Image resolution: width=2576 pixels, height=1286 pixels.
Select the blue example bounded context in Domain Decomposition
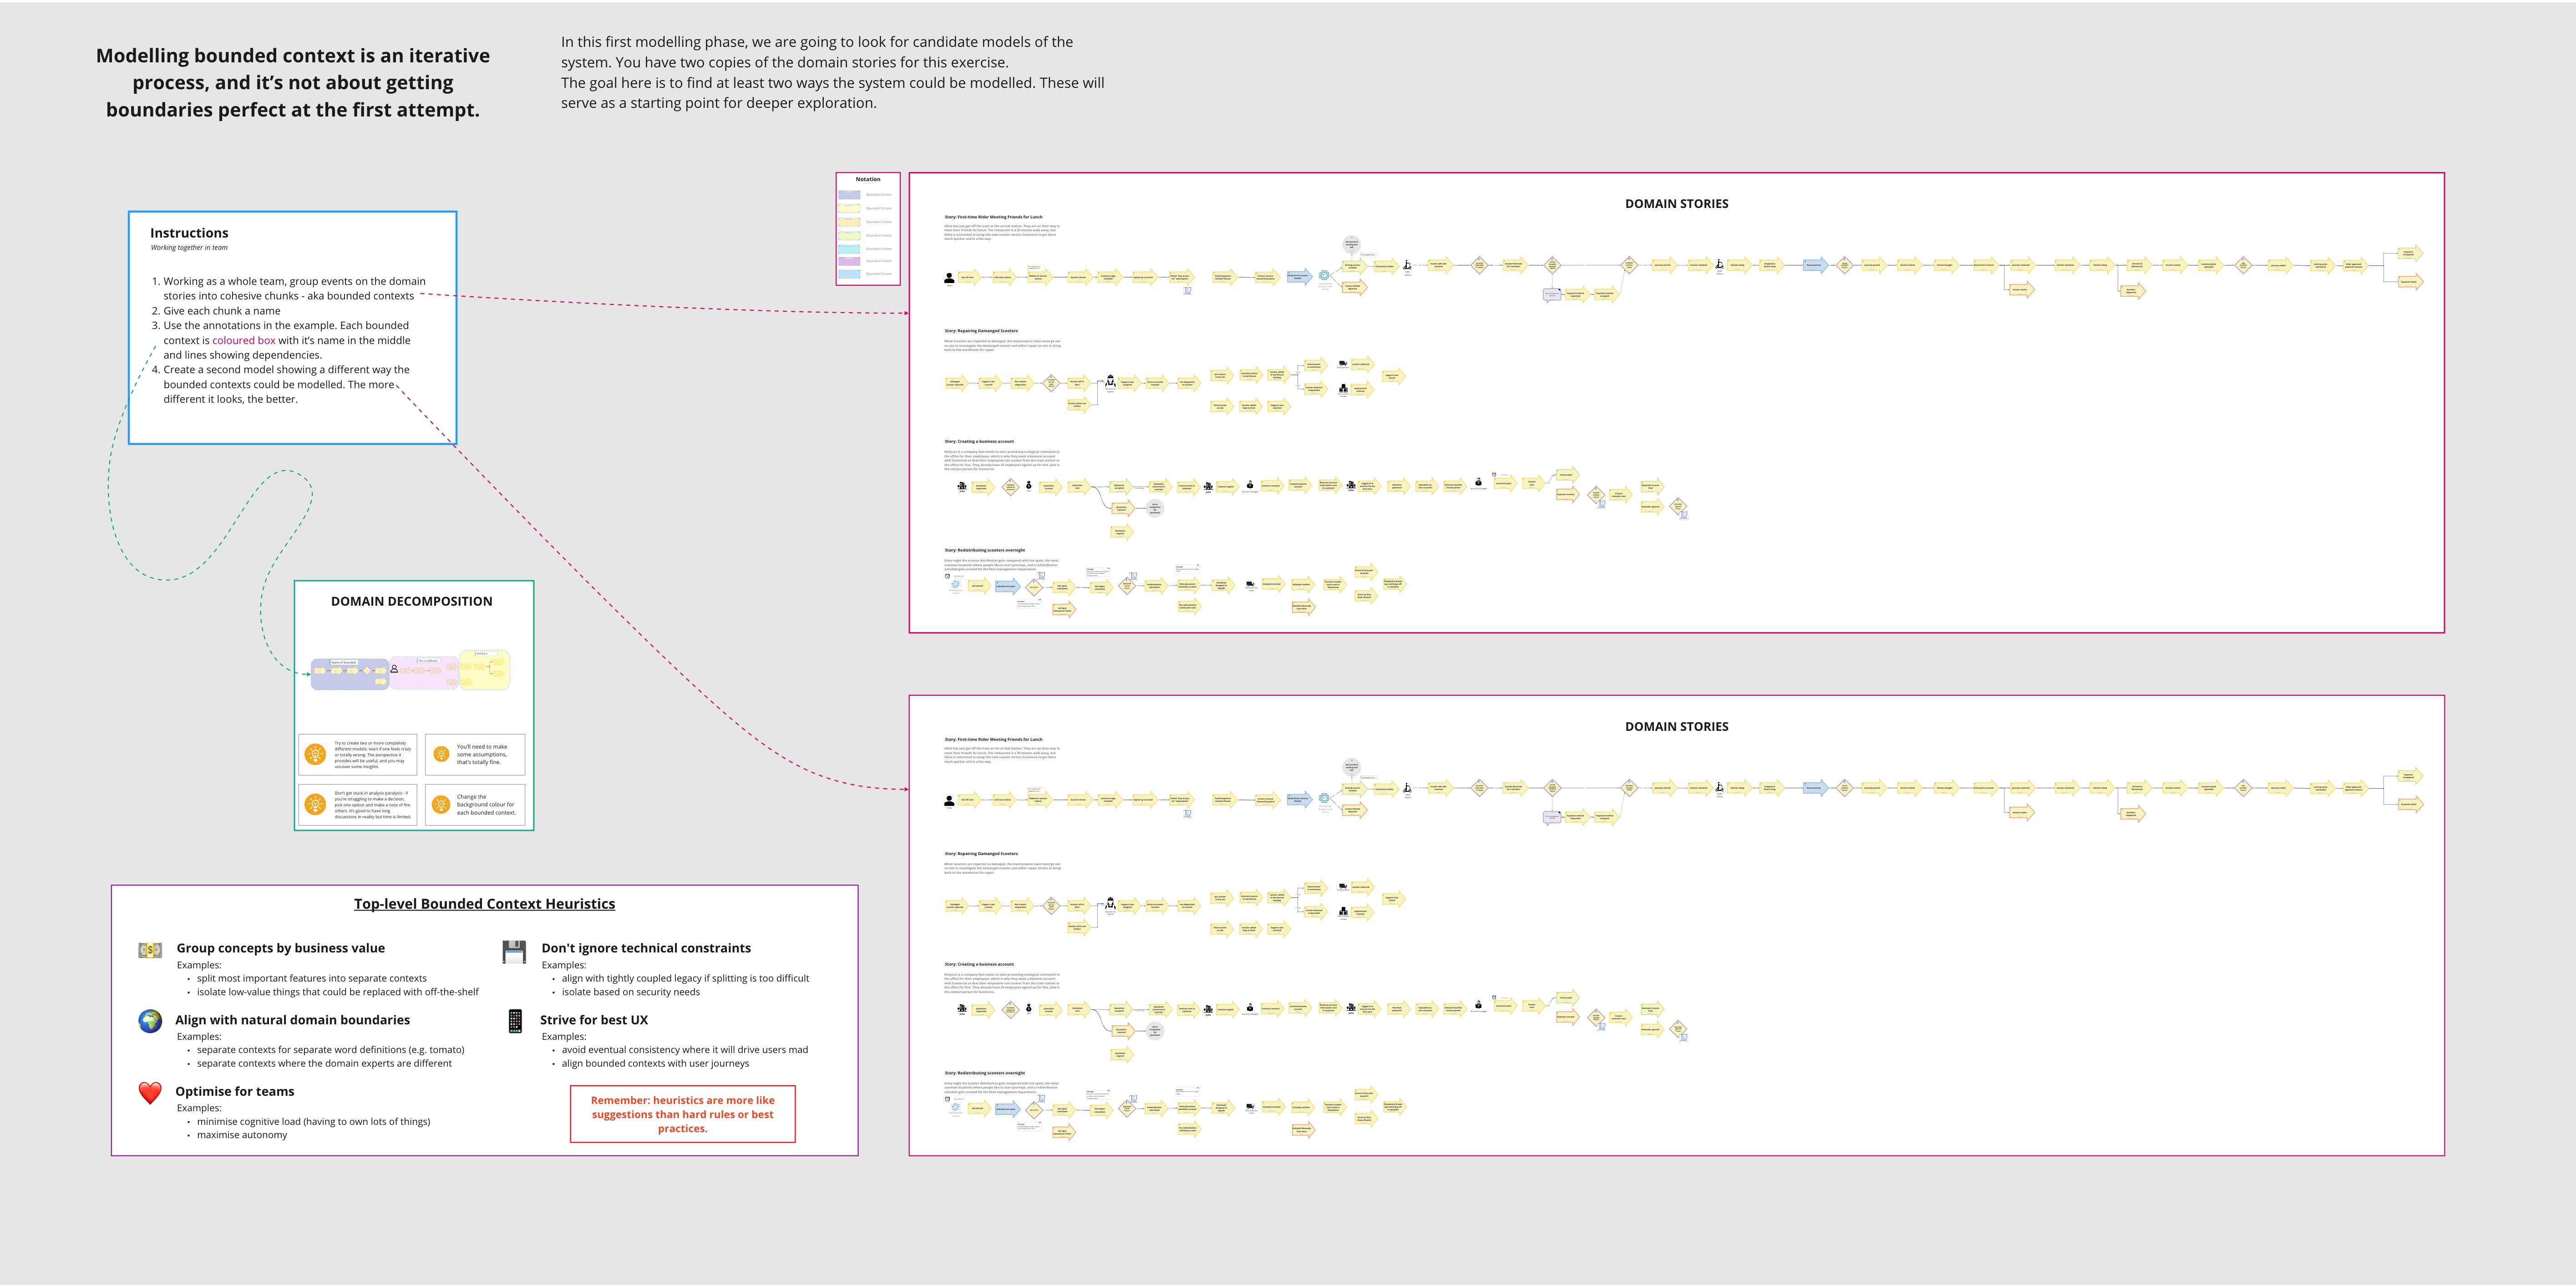(349, 674)
